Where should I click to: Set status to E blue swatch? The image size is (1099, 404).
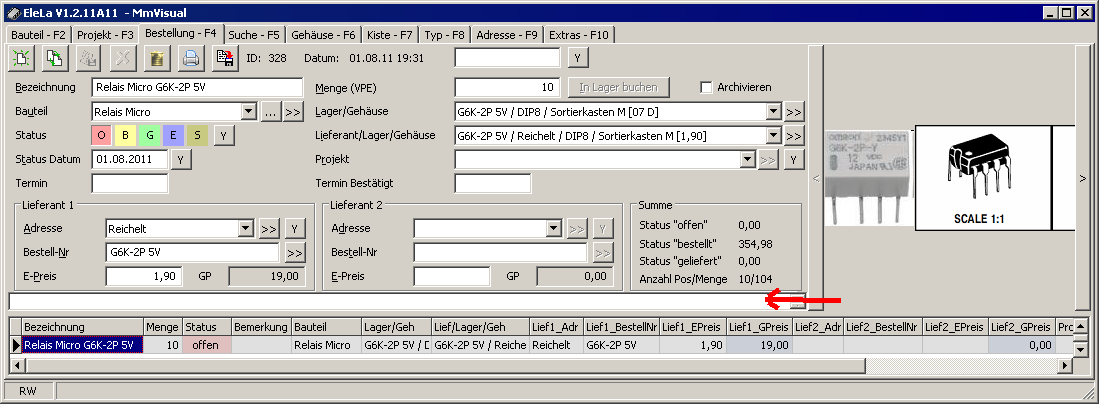point(173,135)
